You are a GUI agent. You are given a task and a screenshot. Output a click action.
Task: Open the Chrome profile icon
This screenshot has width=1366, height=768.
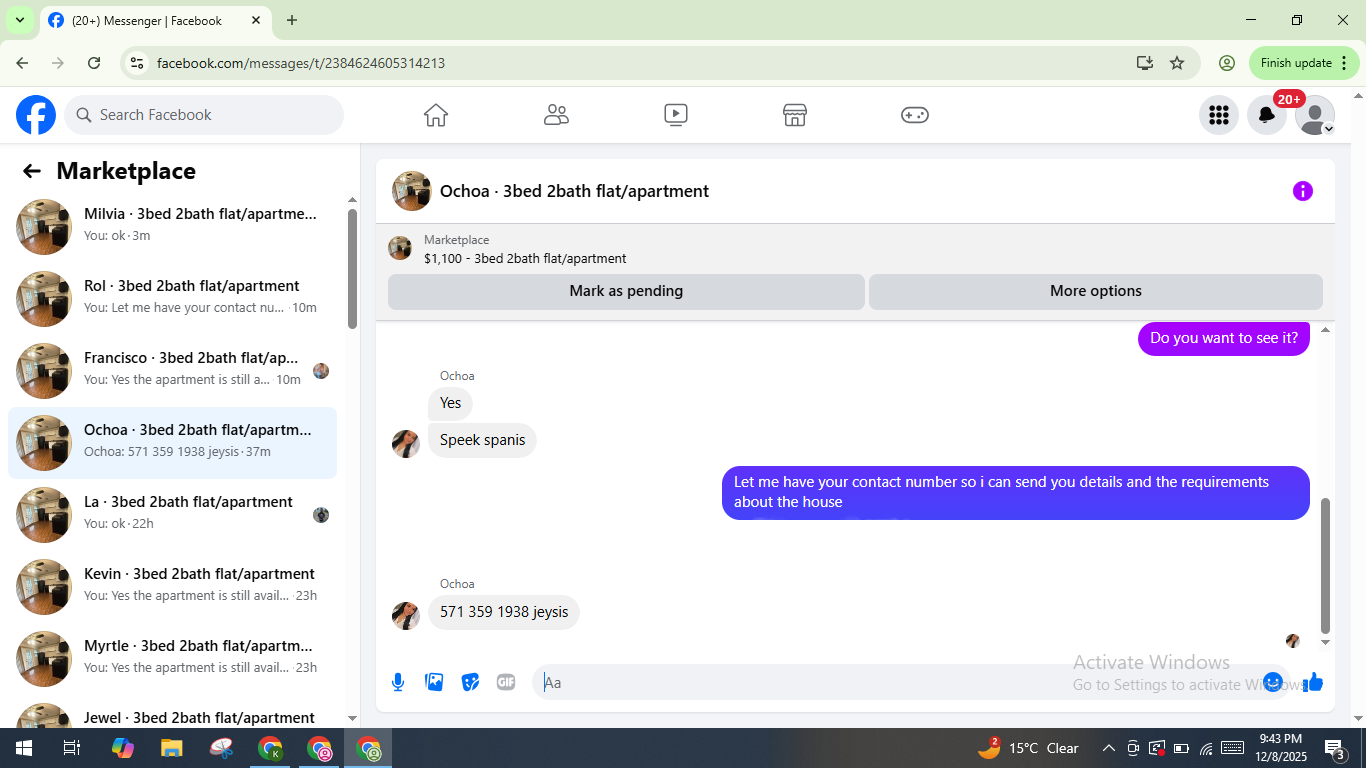1227,63
